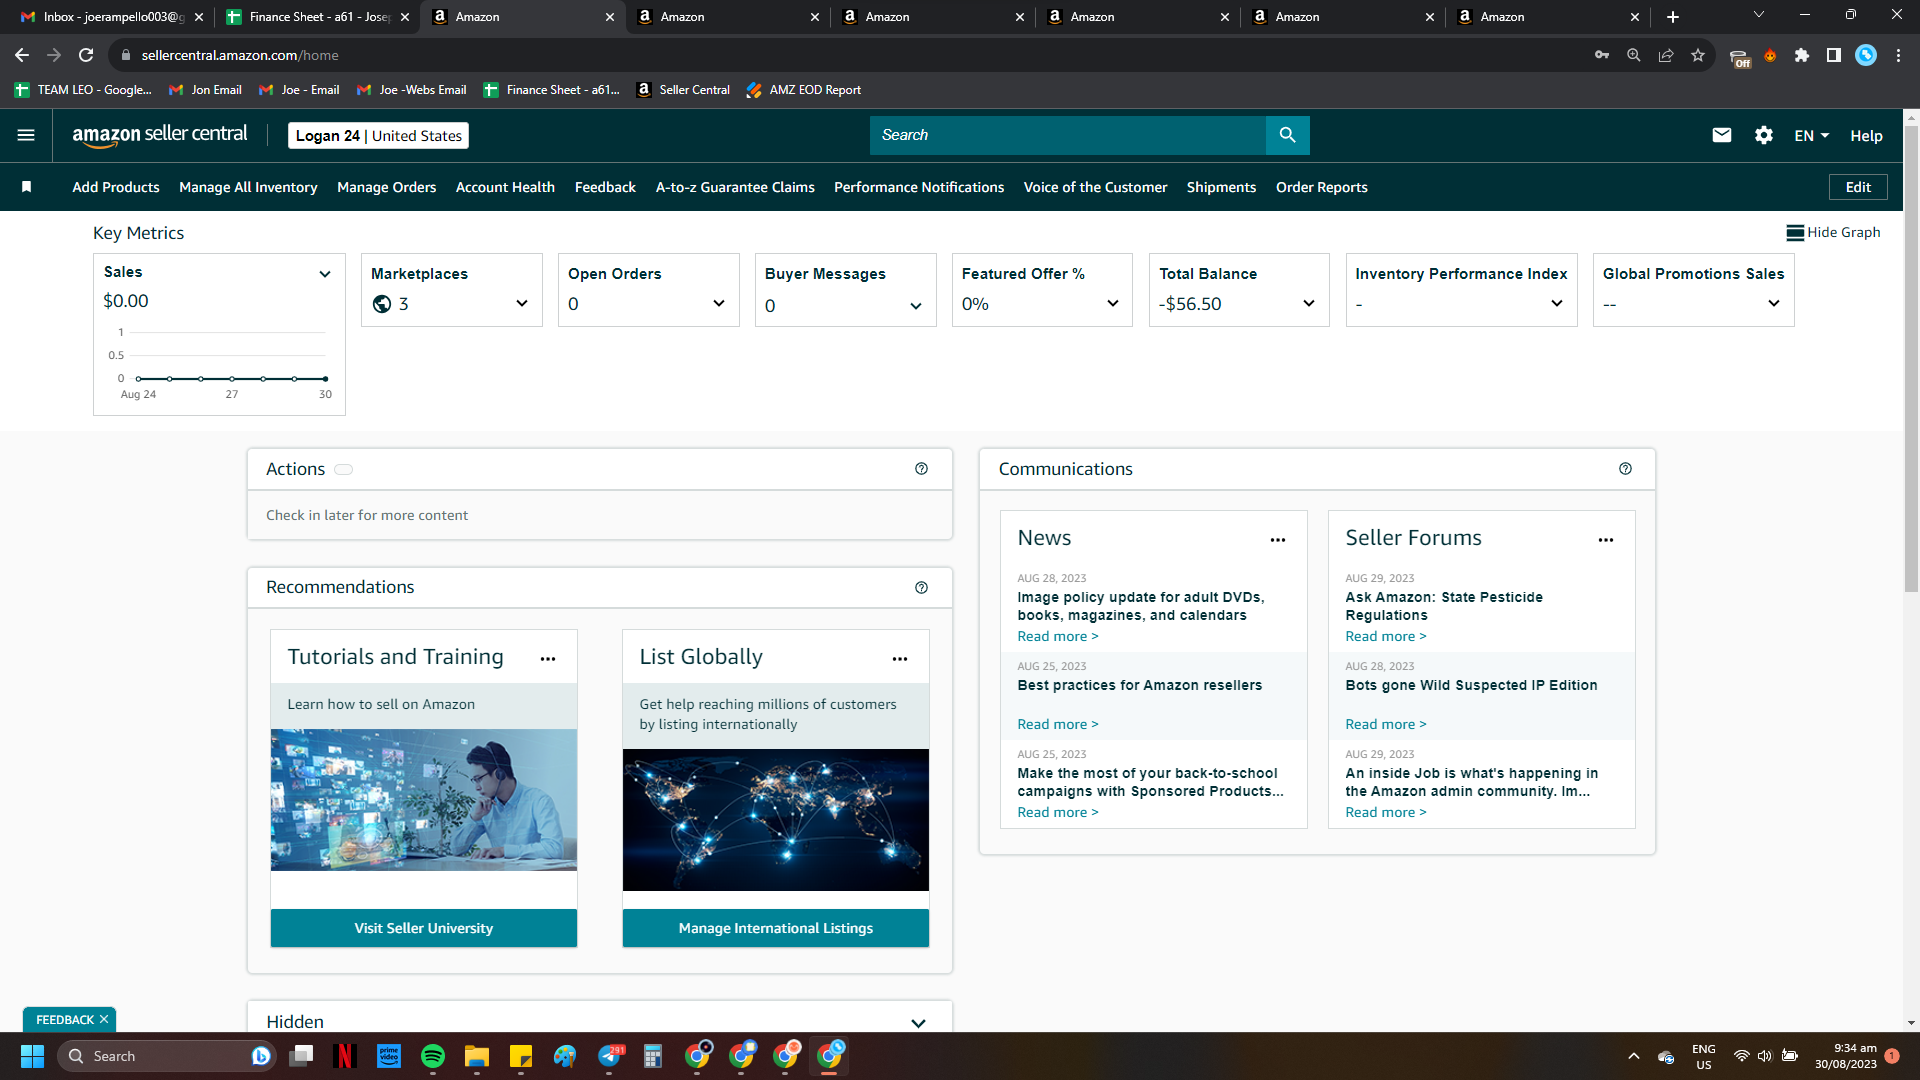The image size is (1920, 1080).
Task: Expand the Featured Offer % dropdown
Action: (1112, 304)
